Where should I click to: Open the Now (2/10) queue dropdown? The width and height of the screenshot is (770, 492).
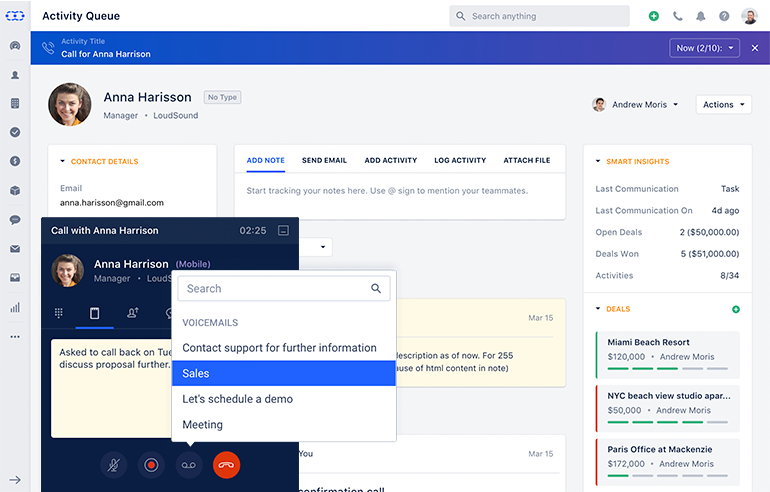(x=704, y=48)
